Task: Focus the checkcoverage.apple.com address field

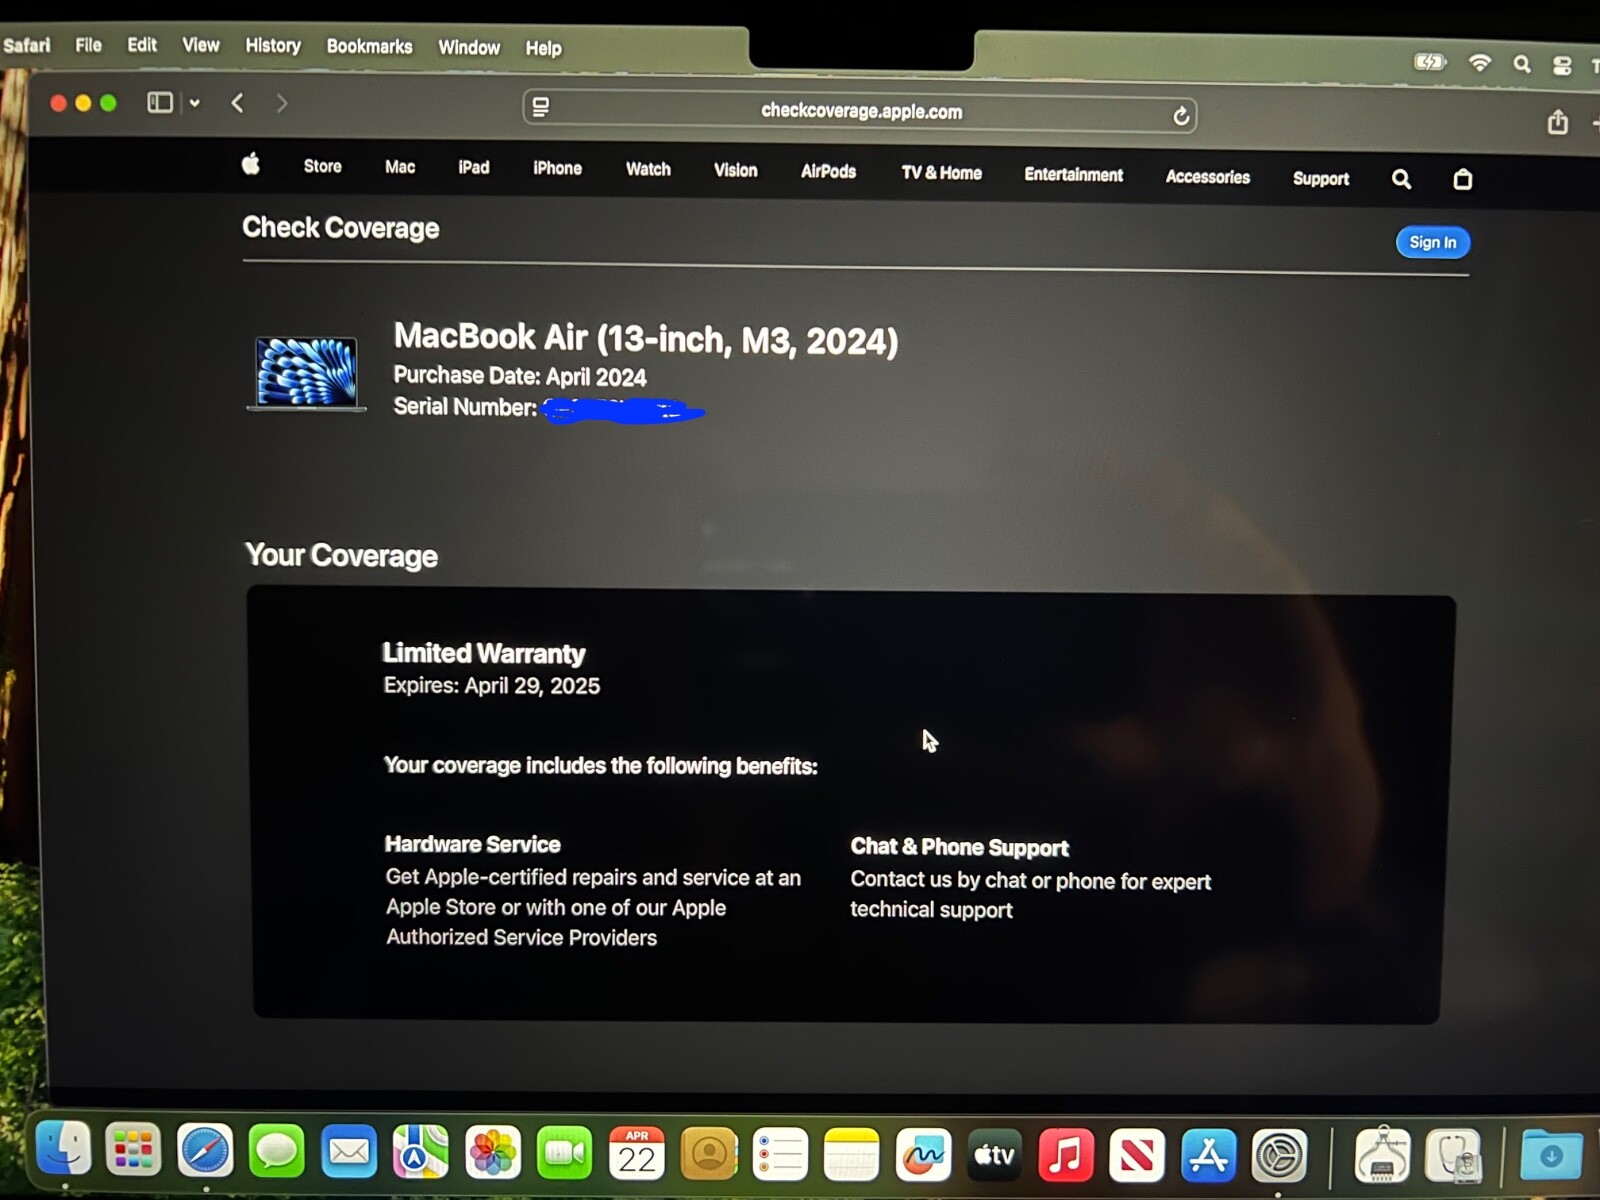Action: [860, 111]
